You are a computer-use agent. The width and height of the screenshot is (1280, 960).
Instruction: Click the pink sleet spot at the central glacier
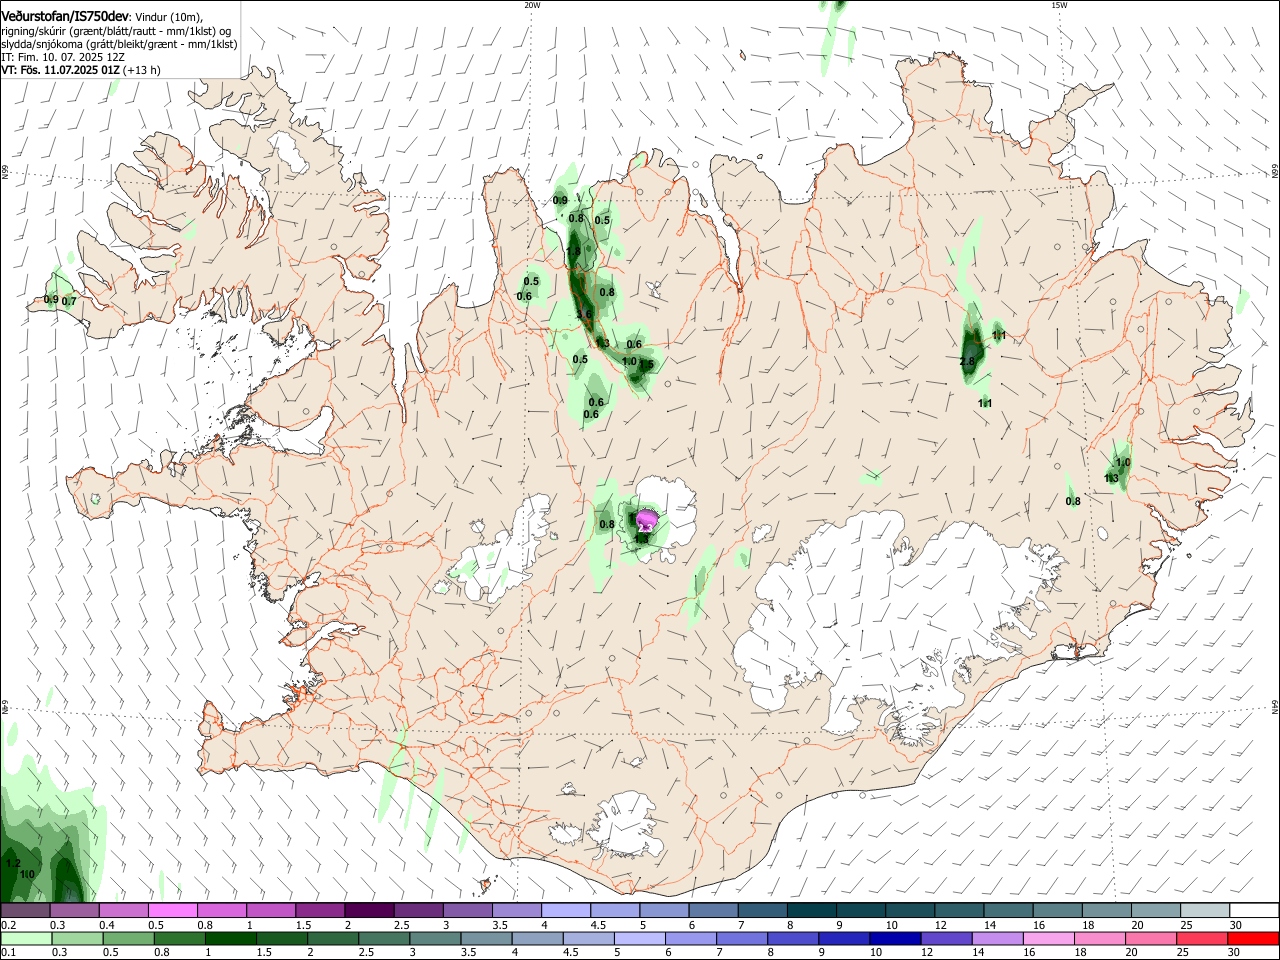(x=646, y=520)
